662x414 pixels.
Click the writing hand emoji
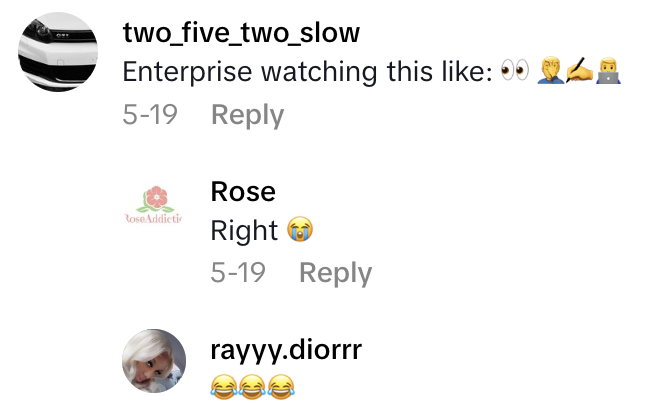[x=579, y=71]
